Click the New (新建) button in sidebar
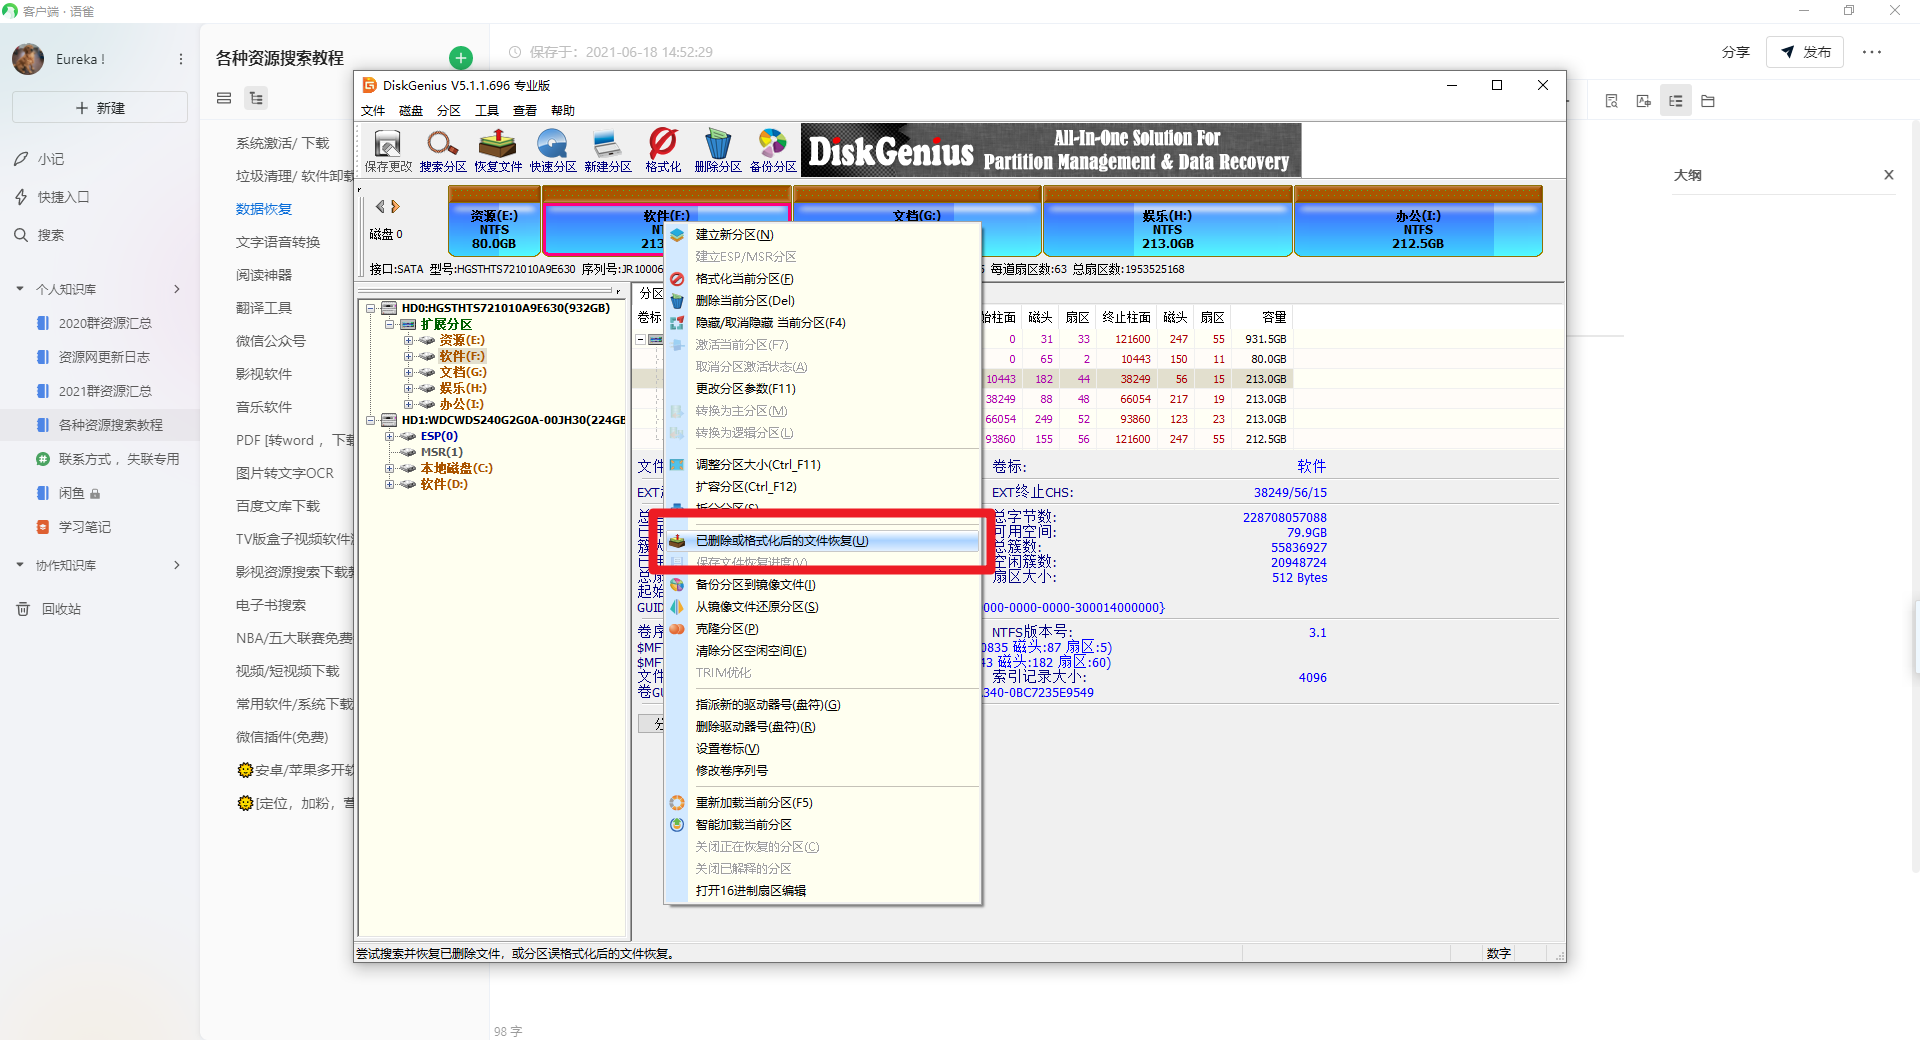Screen dimensions: 1920x1040 [x=100, y=107]
